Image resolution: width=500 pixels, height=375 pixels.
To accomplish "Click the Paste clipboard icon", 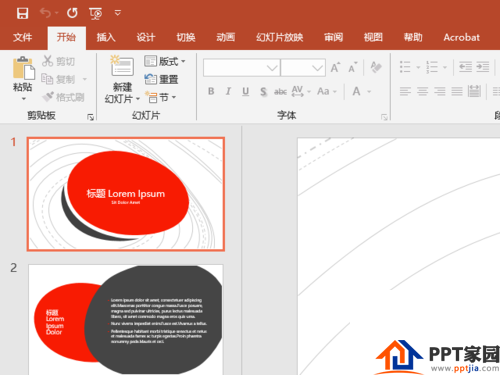I will coord(23,69).
